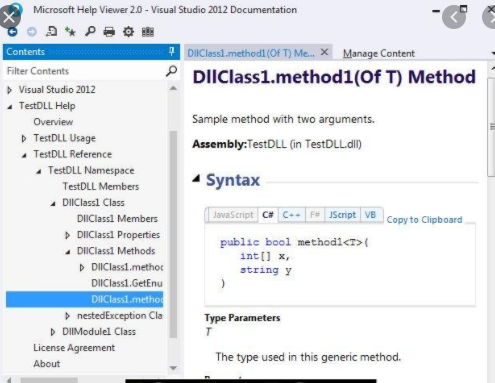Click the Contents vertical scrollbar thumb
The width and height of the screenshot is (495, 383).
173,234
